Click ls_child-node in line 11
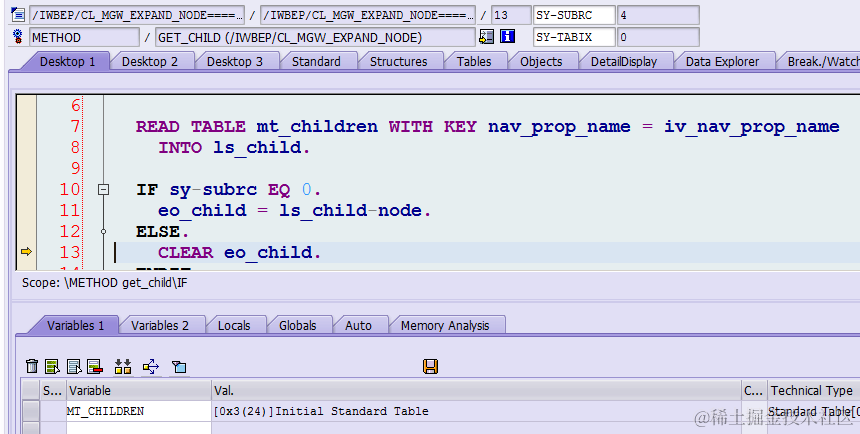Image resolution: width=860 pixels, height=434 pixels. tap(350, 211)
